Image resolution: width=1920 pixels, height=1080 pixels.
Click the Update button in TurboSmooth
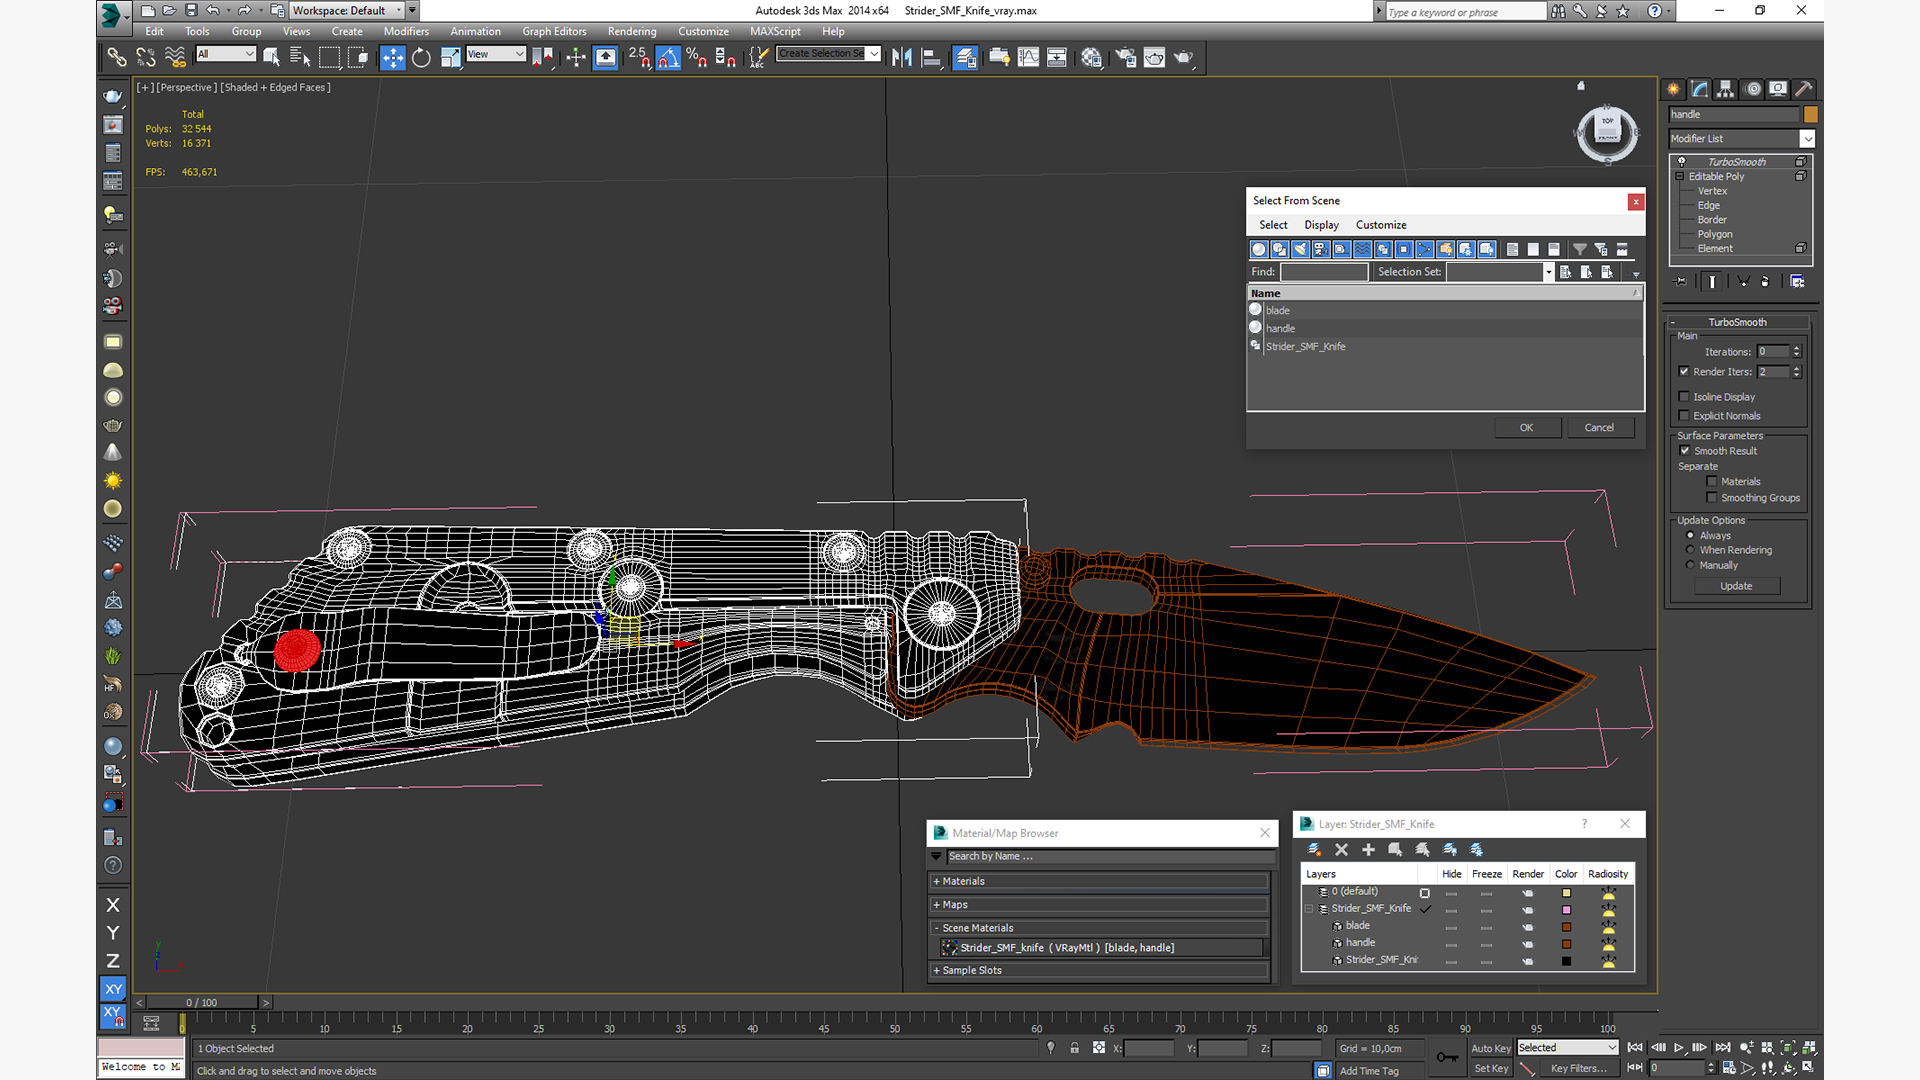[x=1736, y=586]
